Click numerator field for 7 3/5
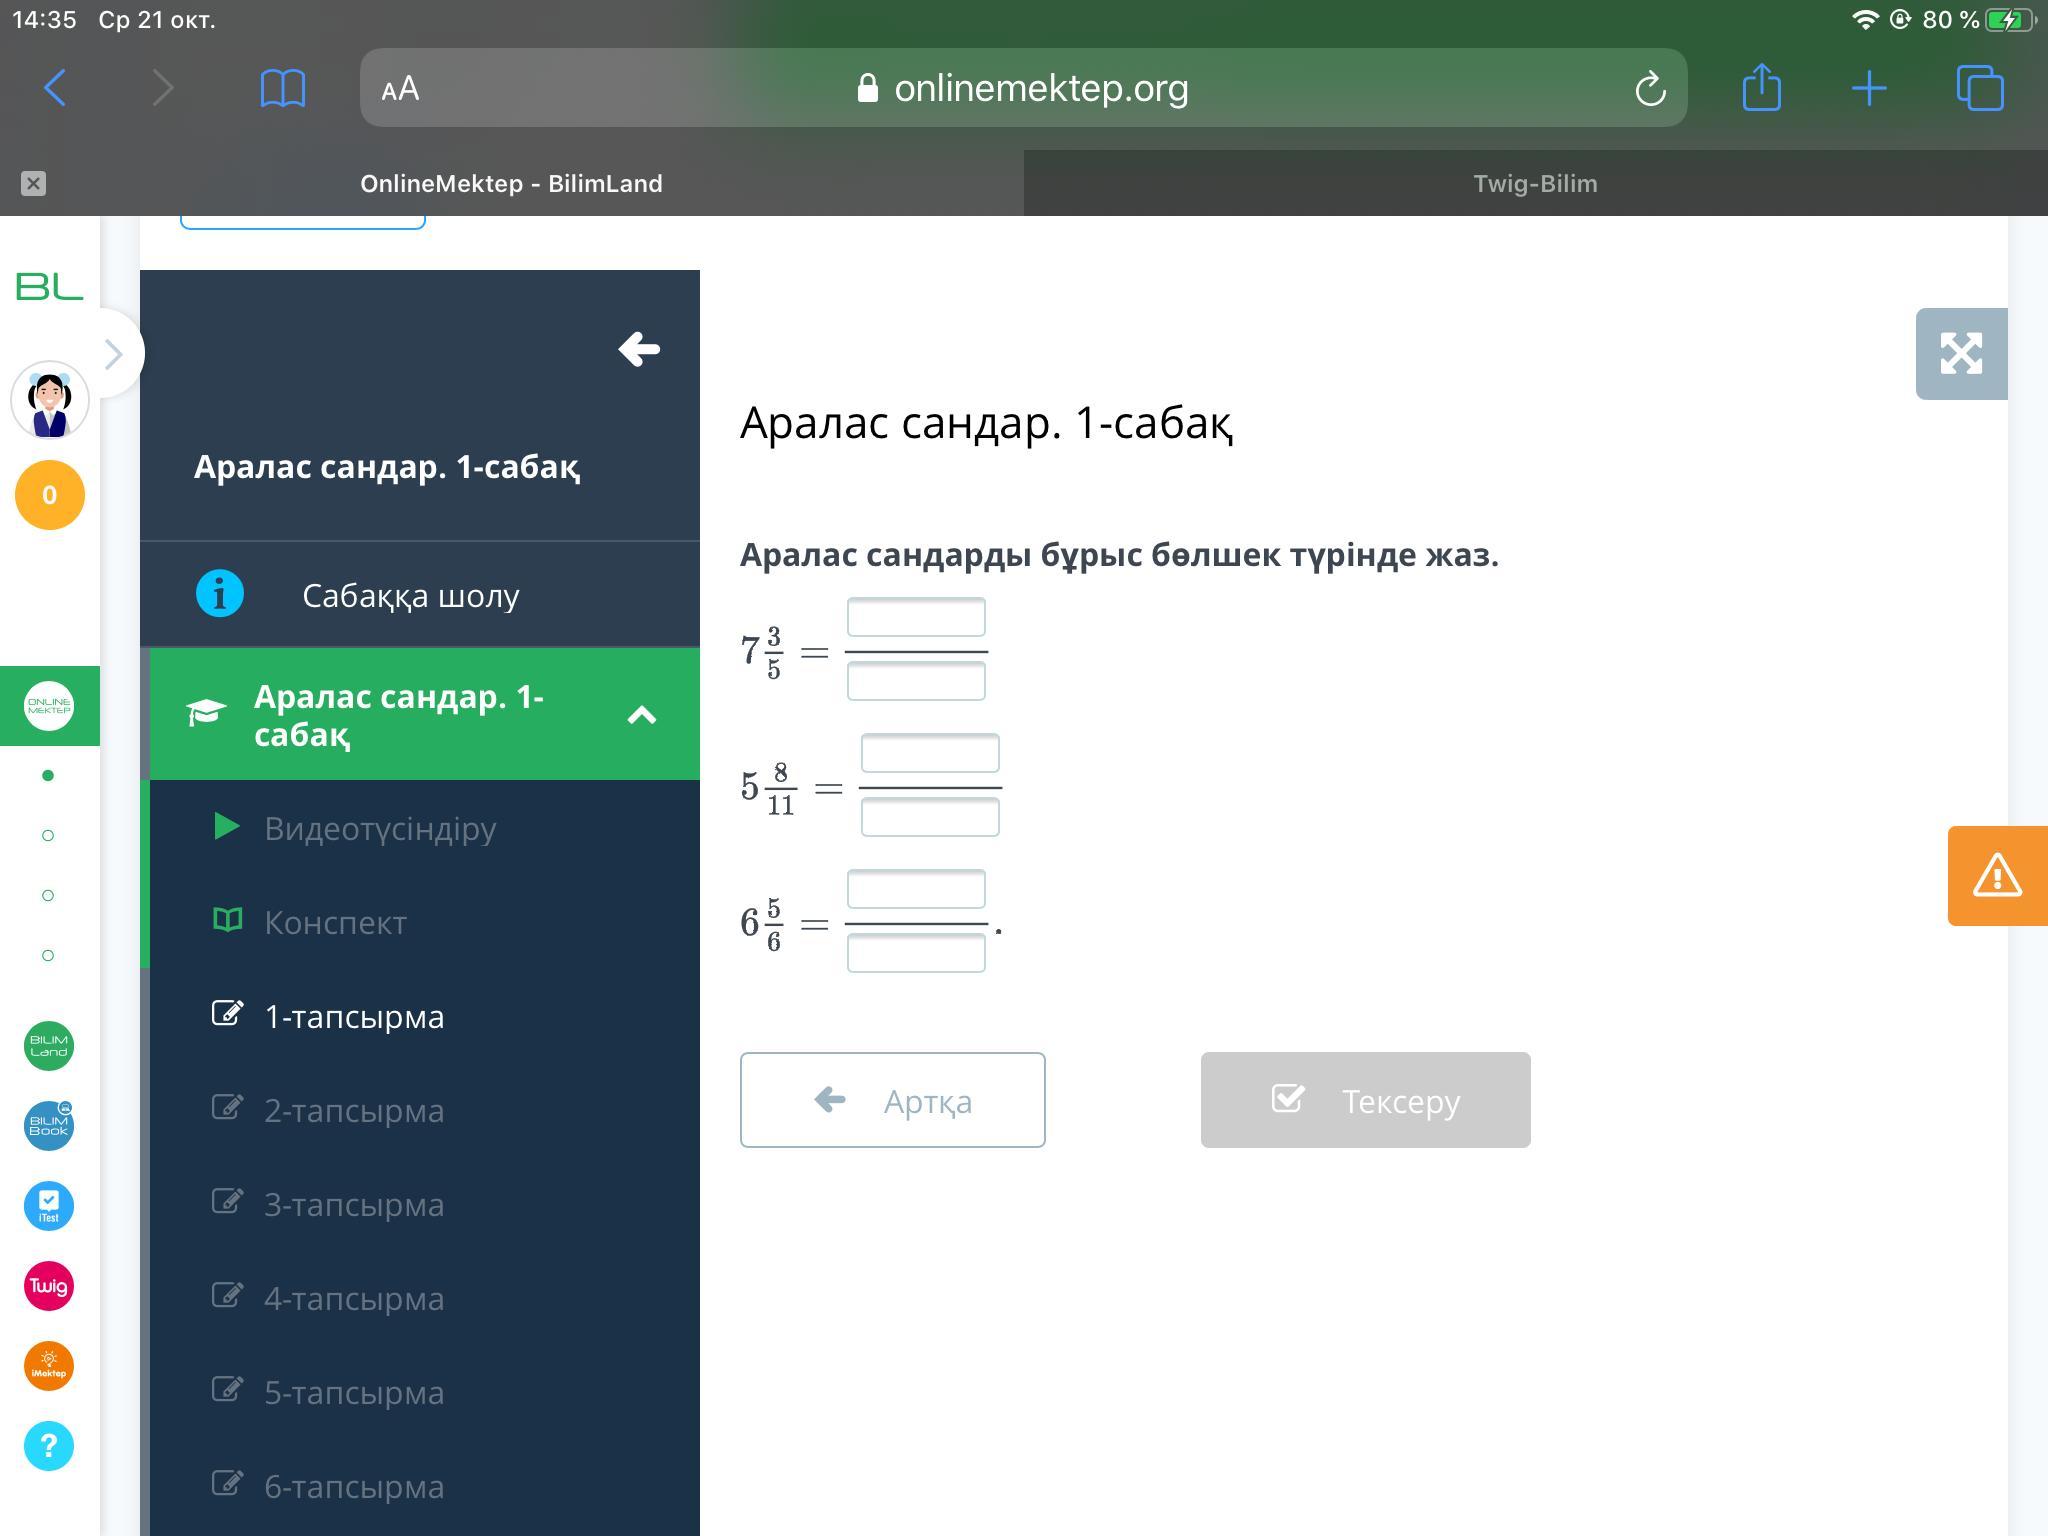The height and width of the screenshot is (1536, 2048). [x=915, y=618]
